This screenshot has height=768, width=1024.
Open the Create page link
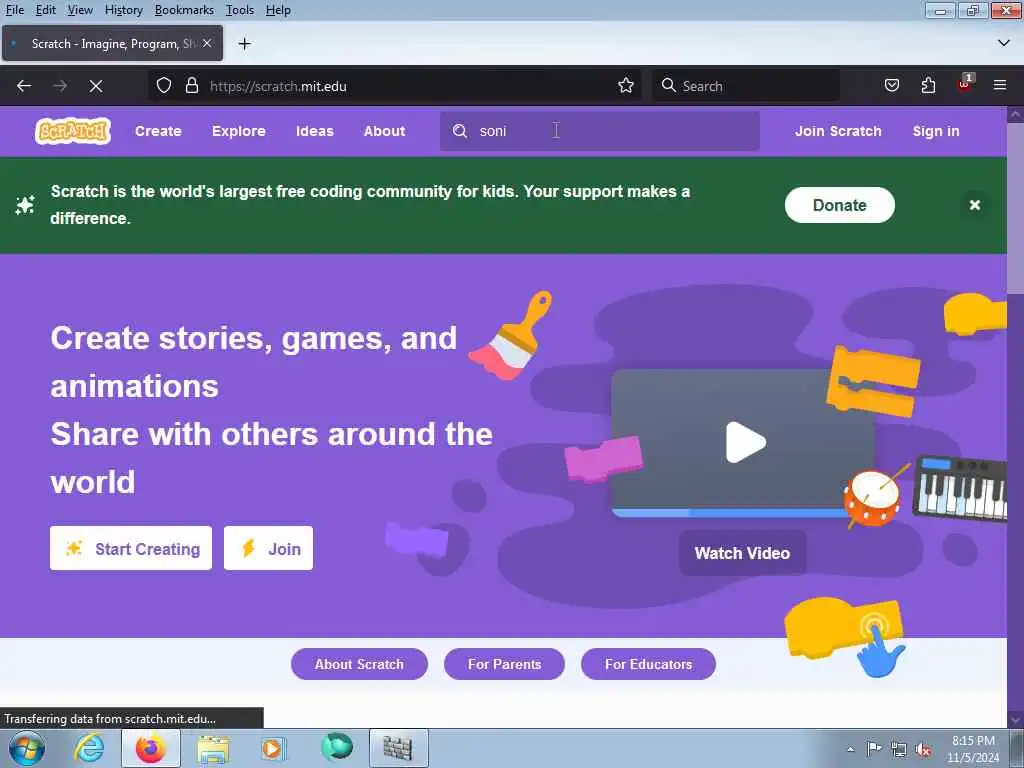click(158, 131)
